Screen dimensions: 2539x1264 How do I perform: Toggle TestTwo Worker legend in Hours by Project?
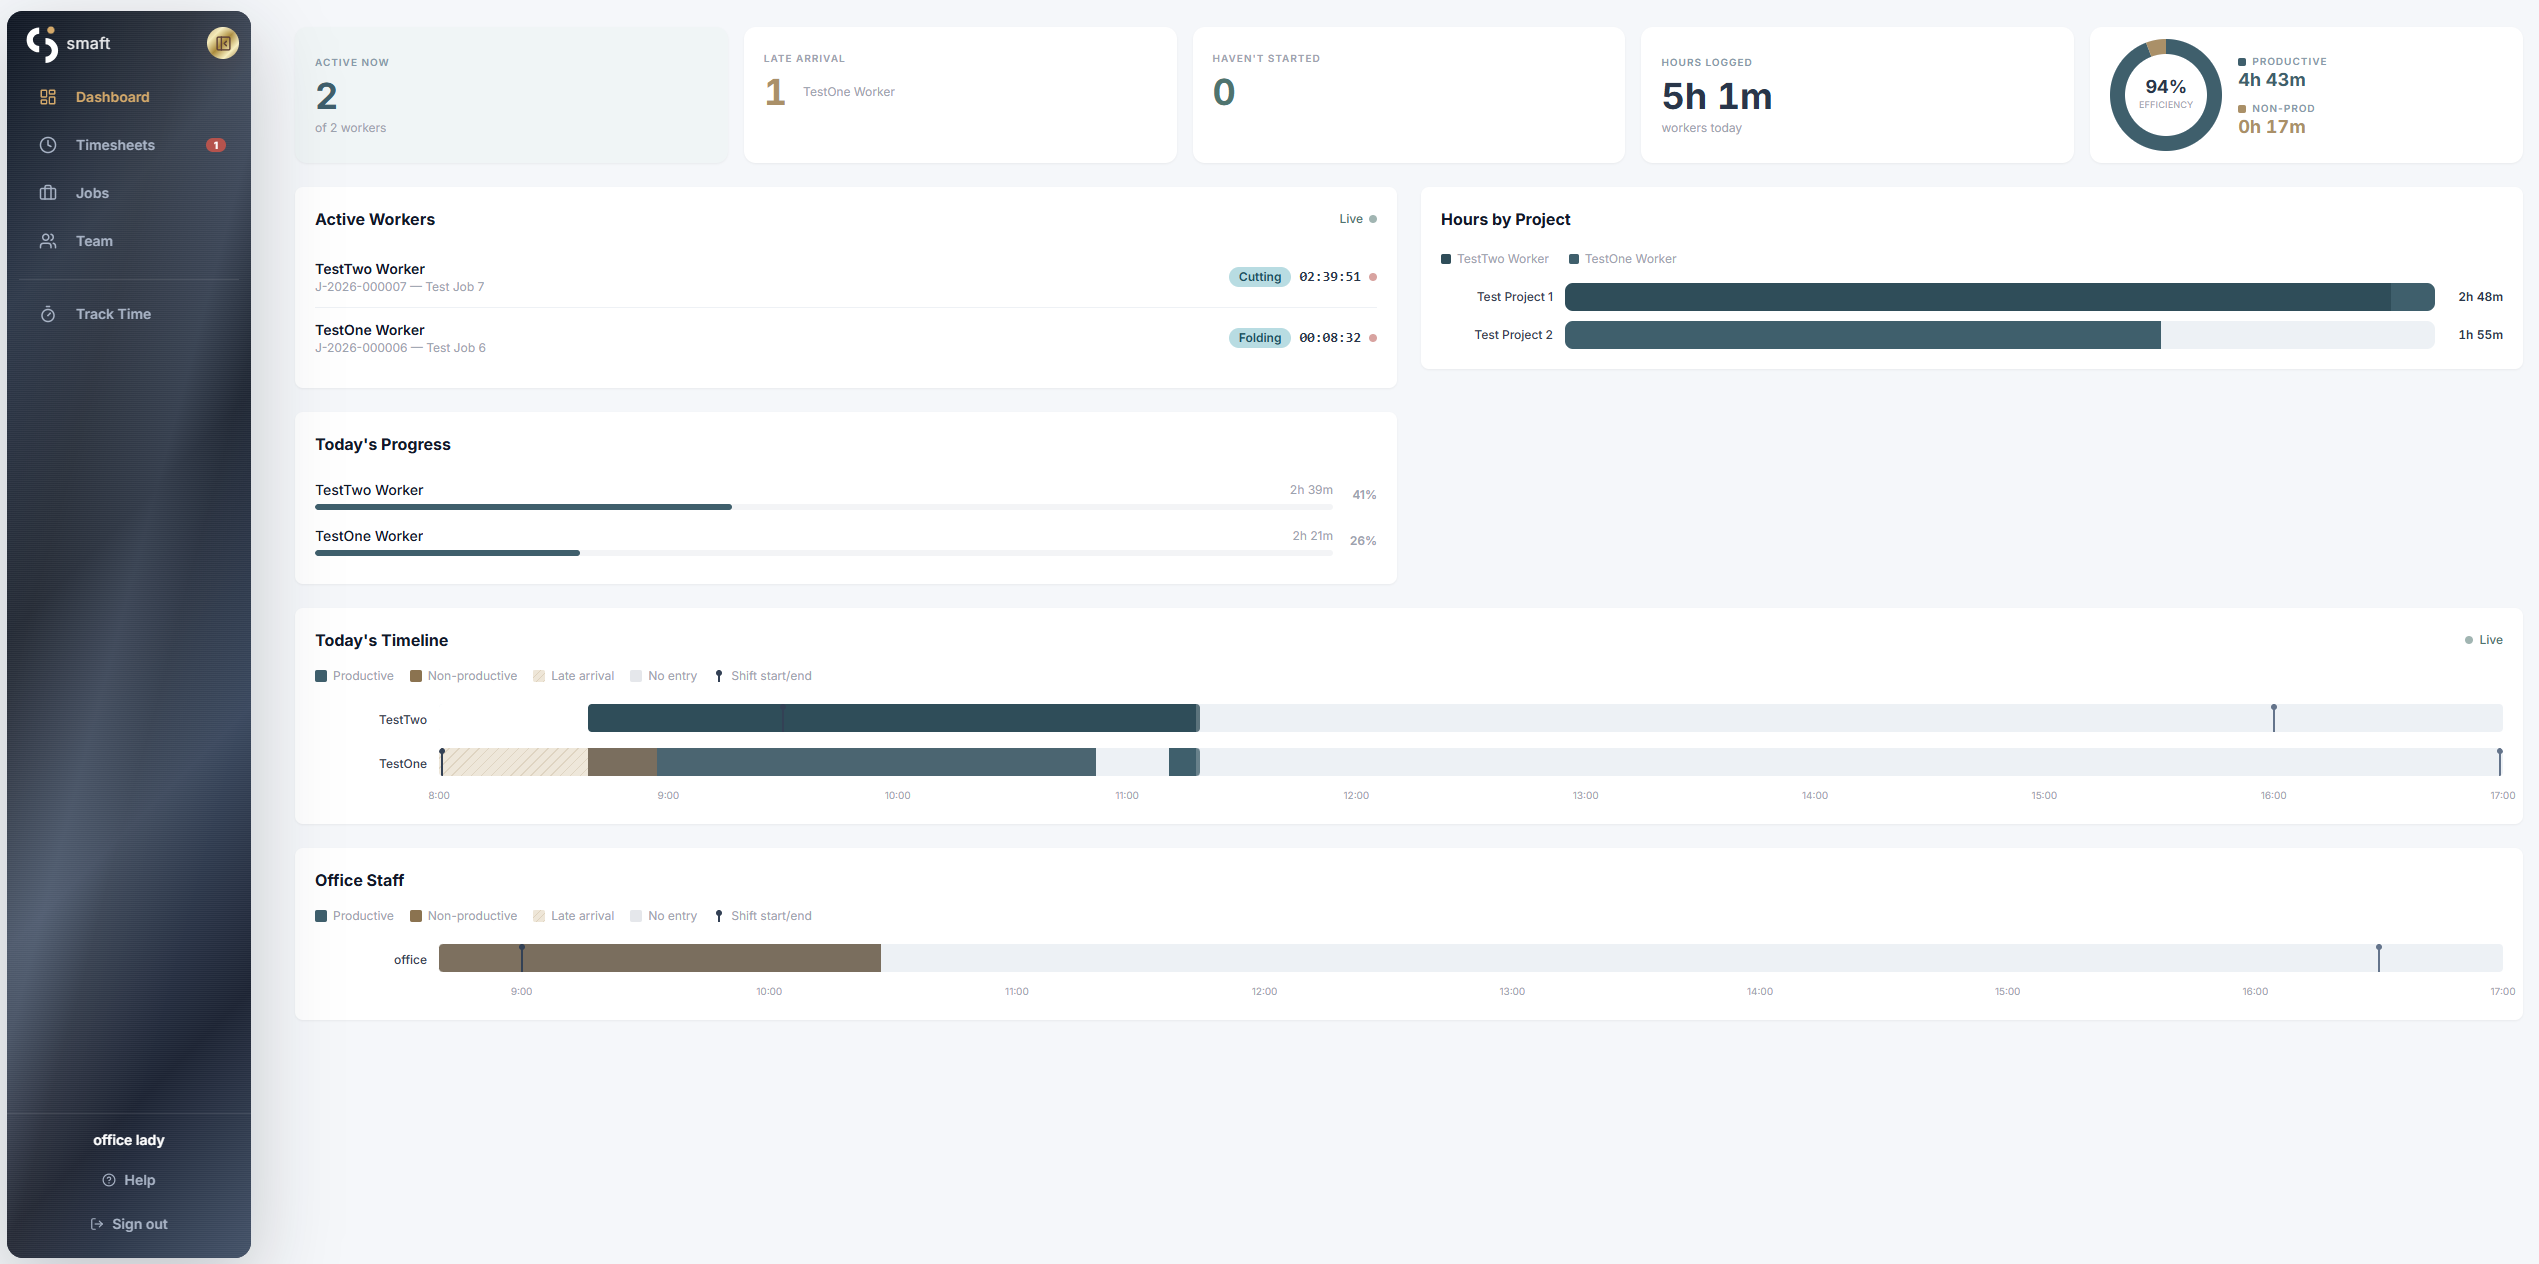tap(1494, 259)
